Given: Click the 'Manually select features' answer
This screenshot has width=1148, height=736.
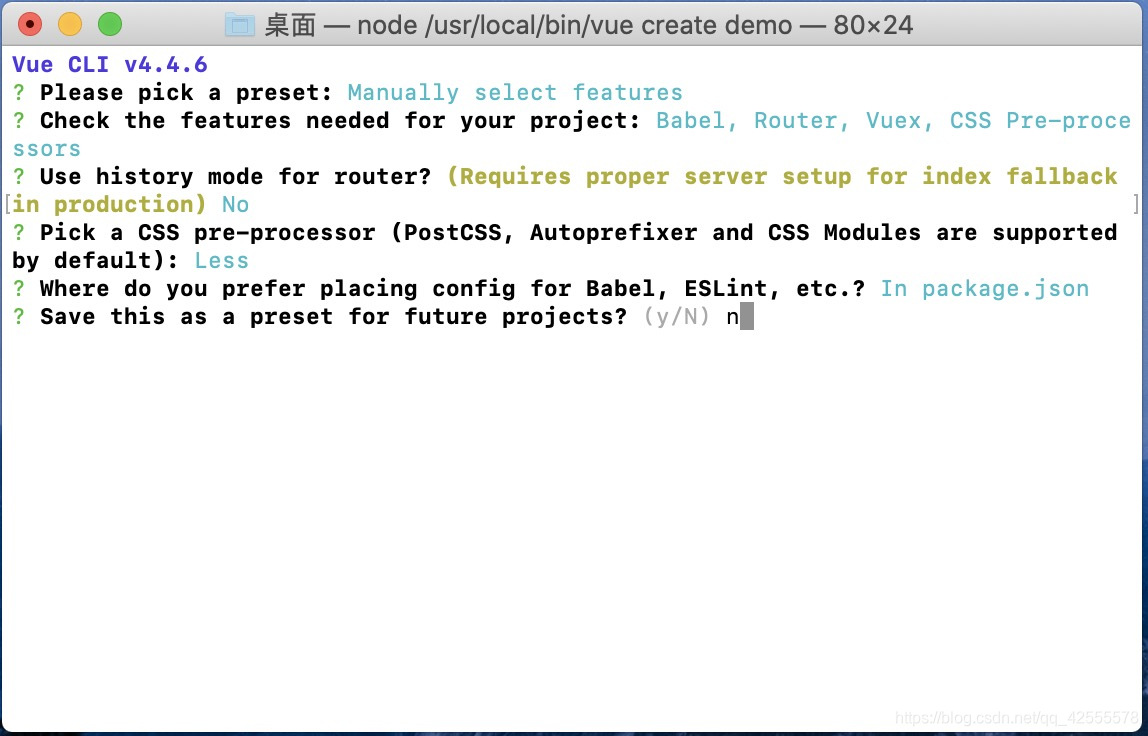Looking at the screenshot, I should pyautogui.click(x=515, y=93).
